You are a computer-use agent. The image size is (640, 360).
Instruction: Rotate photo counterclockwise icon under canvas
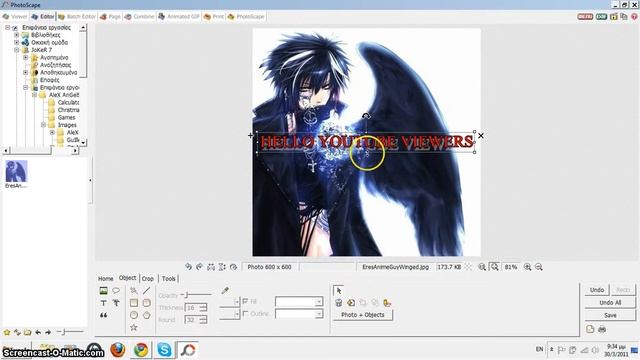click(188, 267)
